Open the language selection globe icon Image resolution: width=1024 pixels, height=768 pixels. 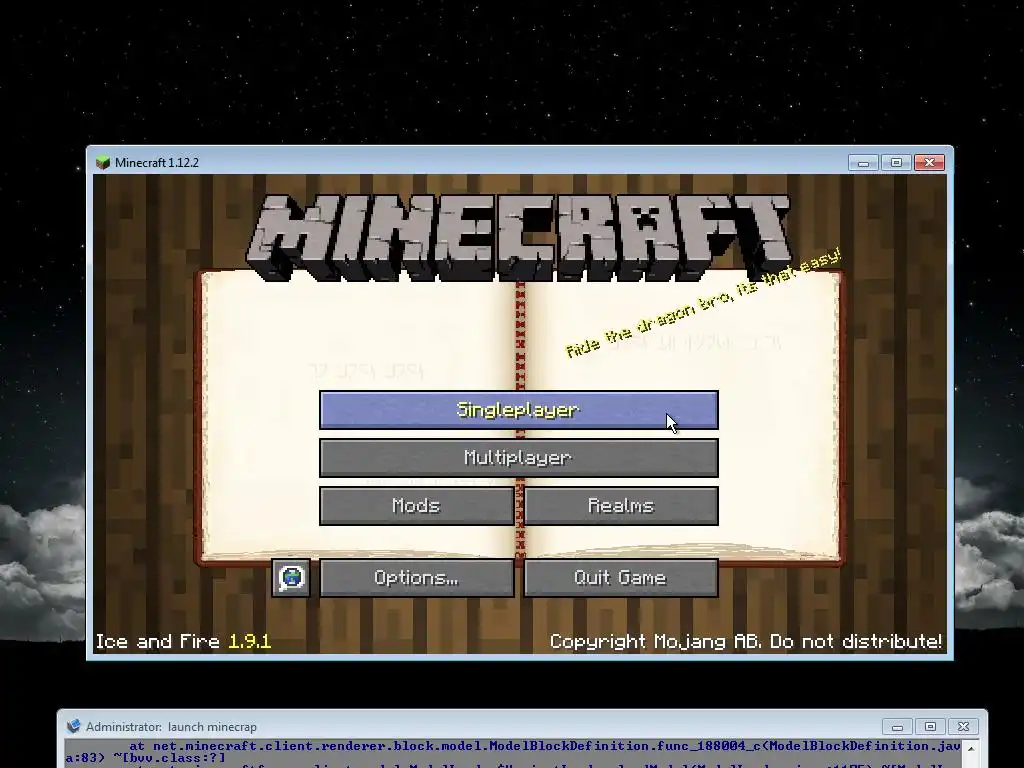click(x=291, y=577)
